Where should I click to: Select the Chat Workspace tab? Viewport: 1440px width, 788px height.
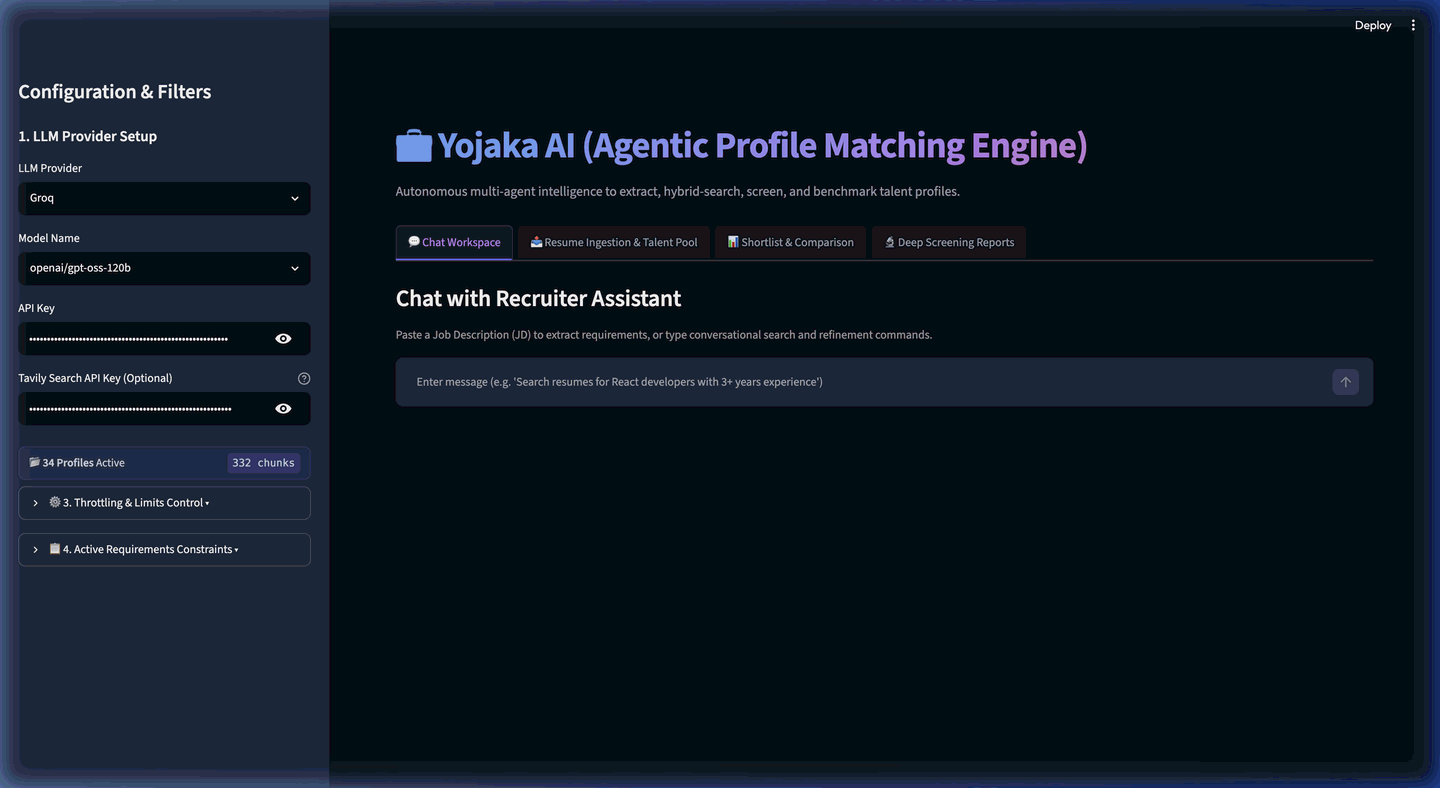pyautogui.click(x=454, y=242)
